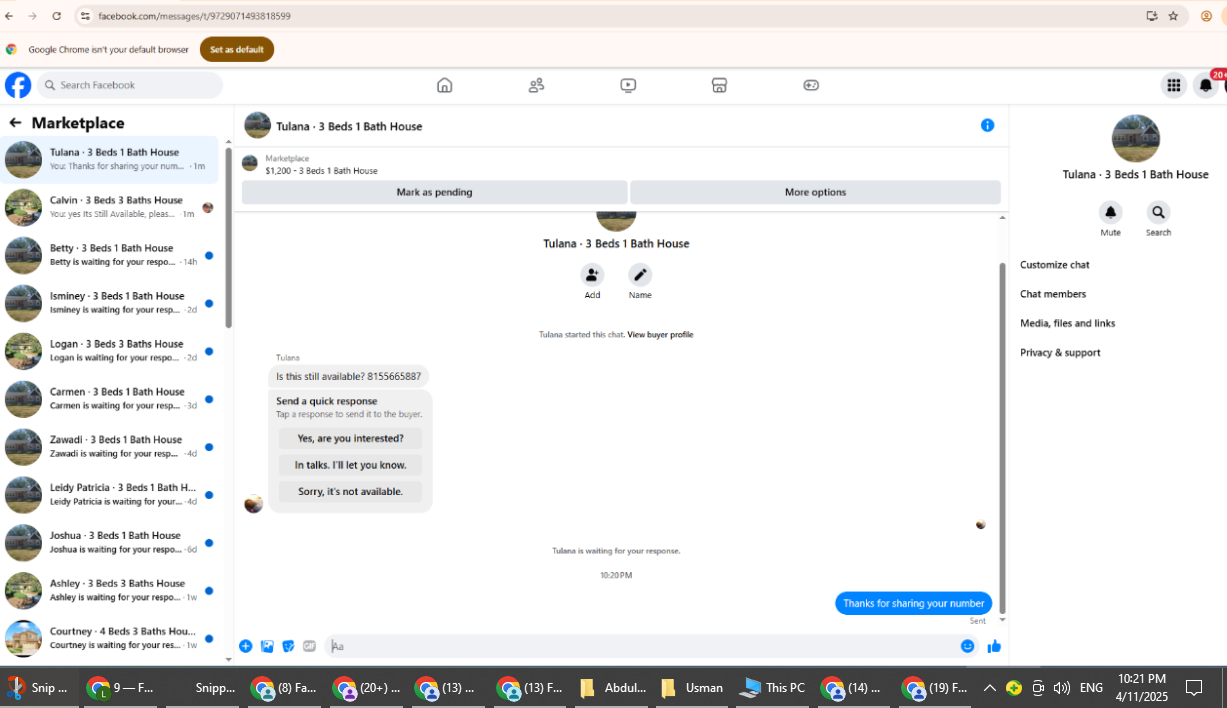This screenshot has height=708, width=1227.
Task: Send quick reply Sorry, it's not available.
Action: [350, 491]
